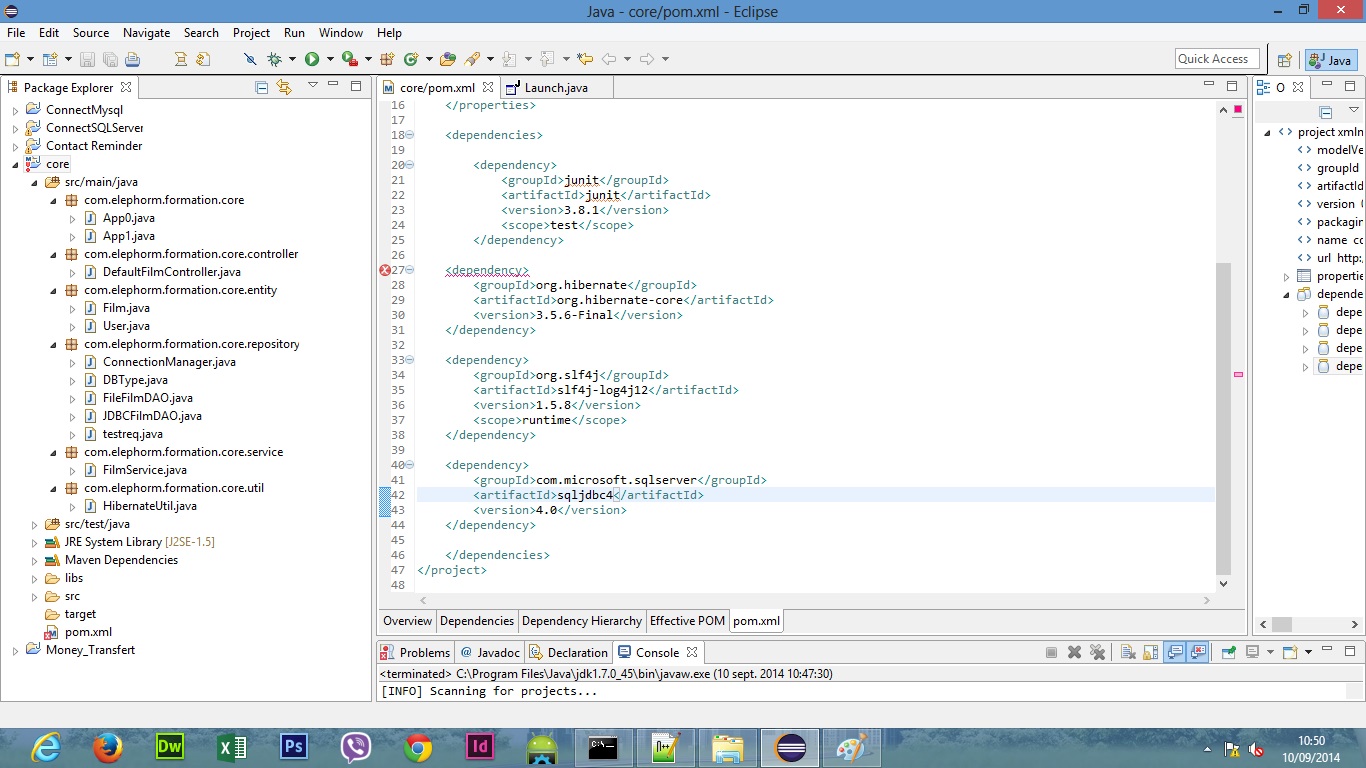This screenshot has width=1366, height=768.
Task: Collapse com.elephorm.formation.core.repository package
Action: coord(53,344)
